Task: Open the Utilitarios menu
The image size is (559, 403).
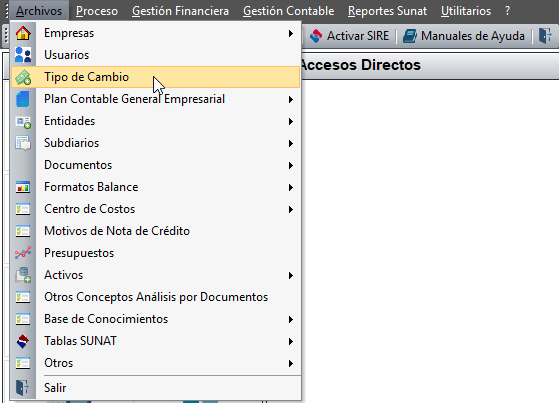Action: 466,11
